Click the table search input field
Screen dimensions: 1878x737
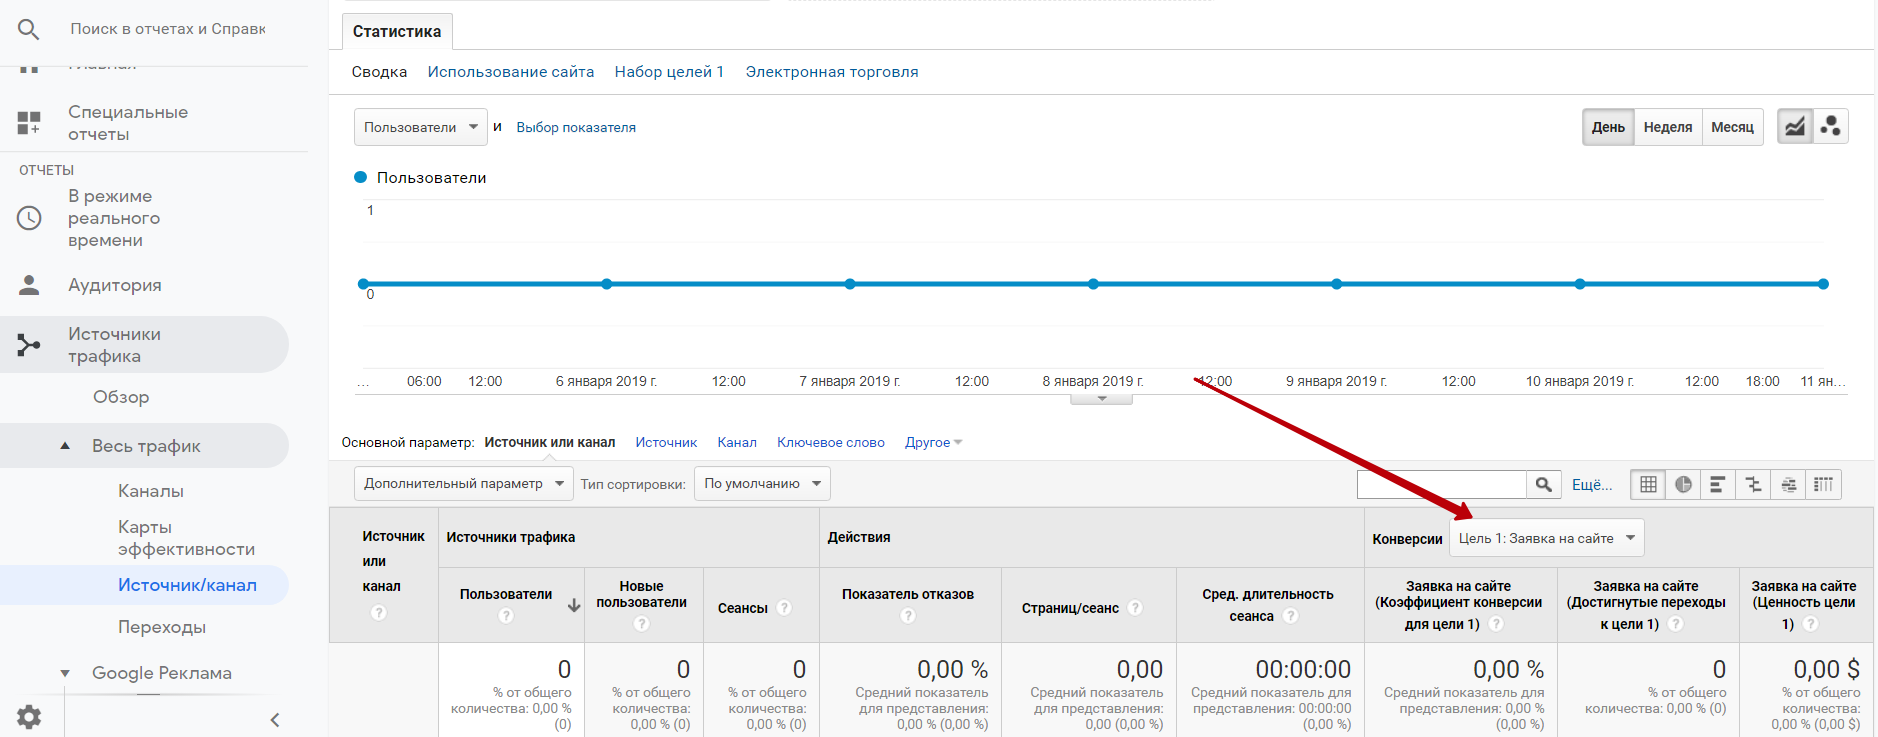coord(1441,485)
